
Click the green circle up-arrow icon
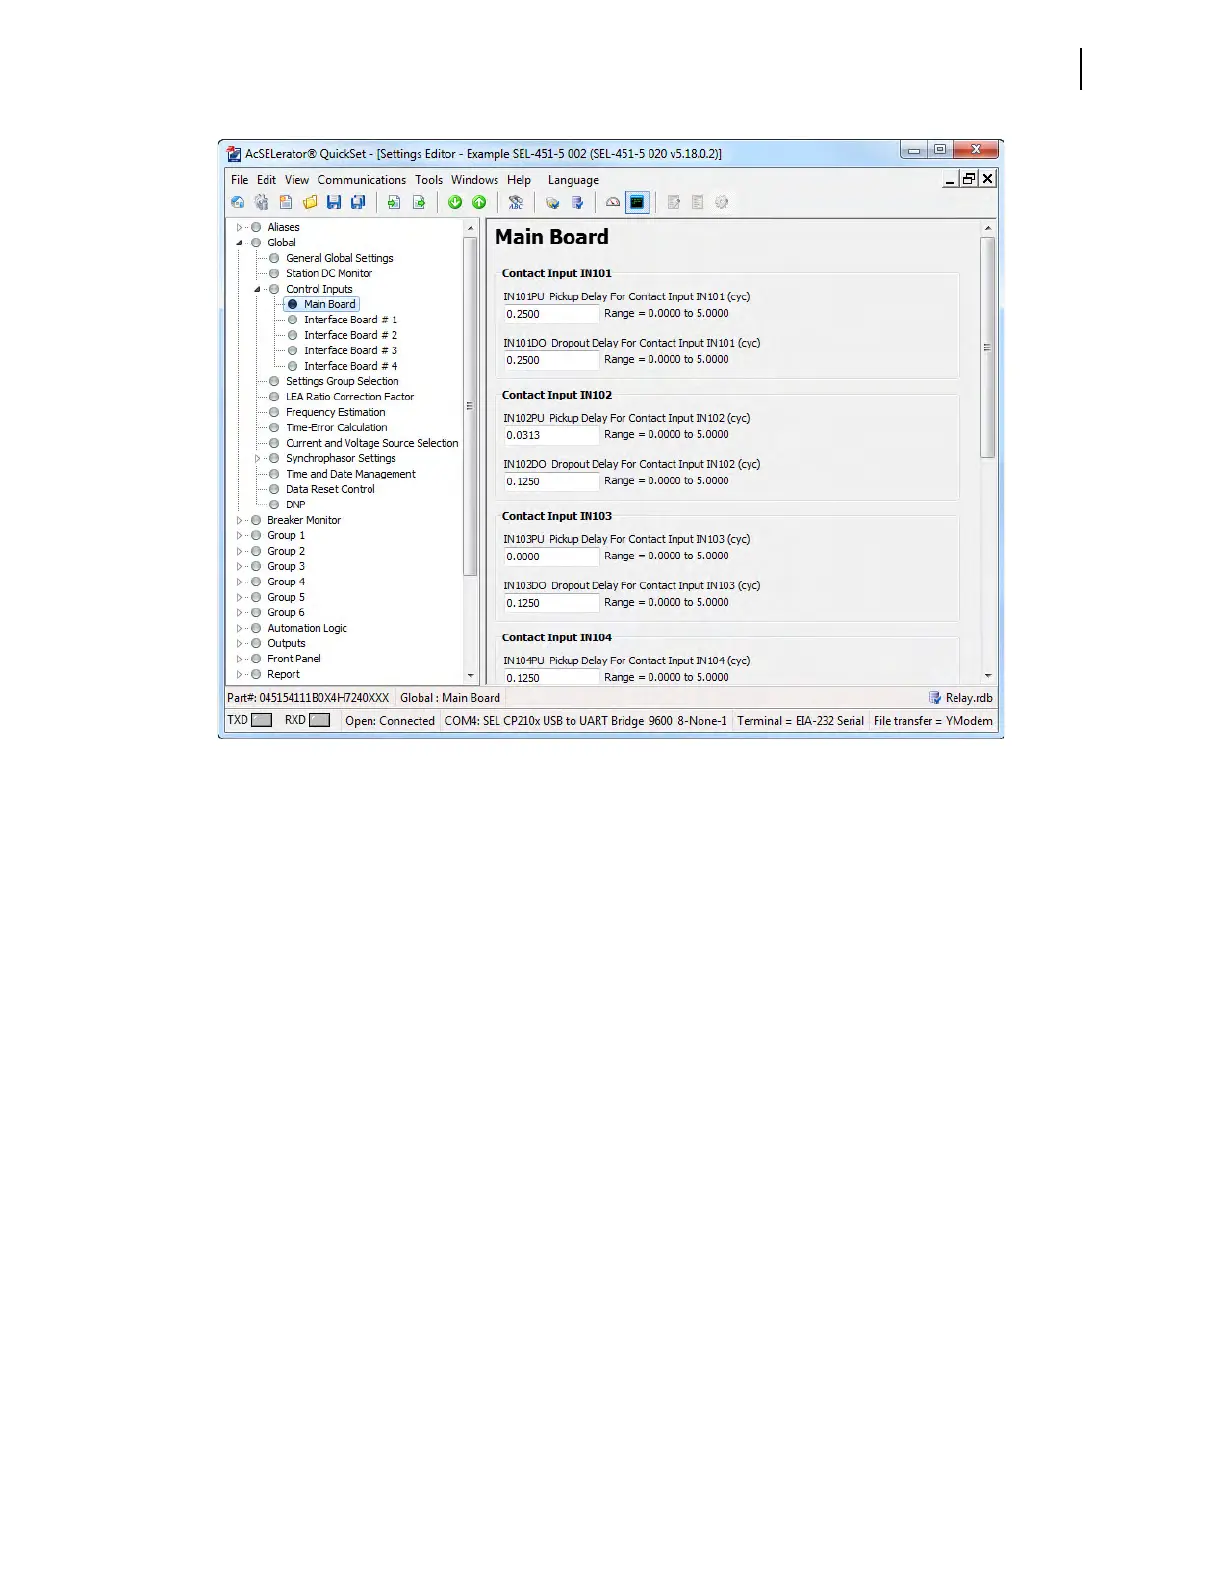(x=479, y=202)
